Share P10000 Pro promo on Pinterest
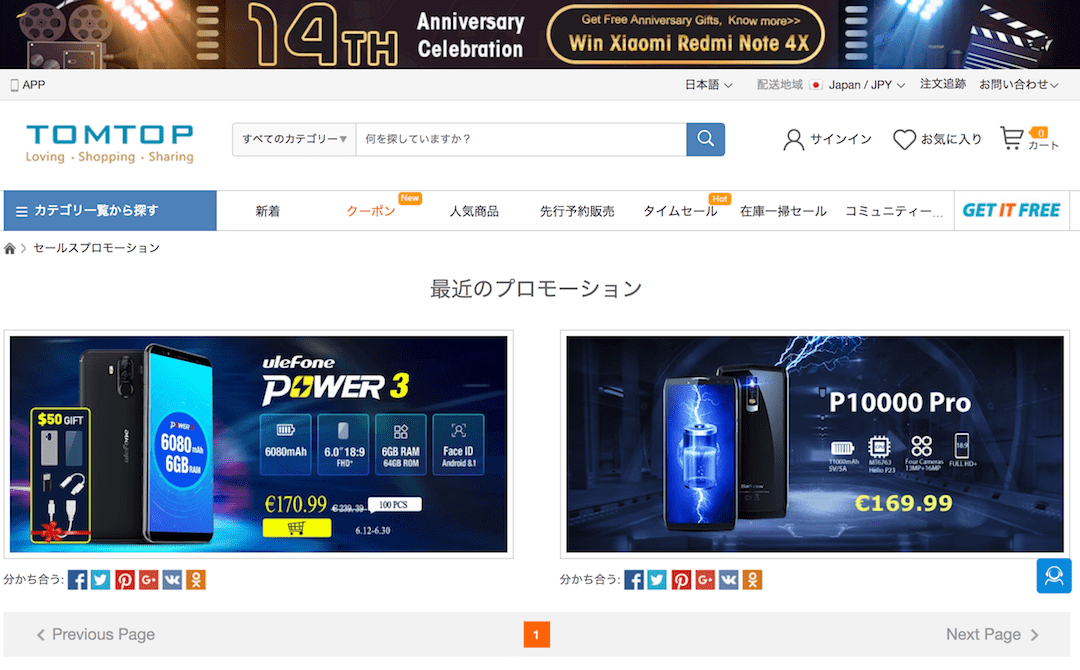The image size is (1080, 670). point(681,580)
